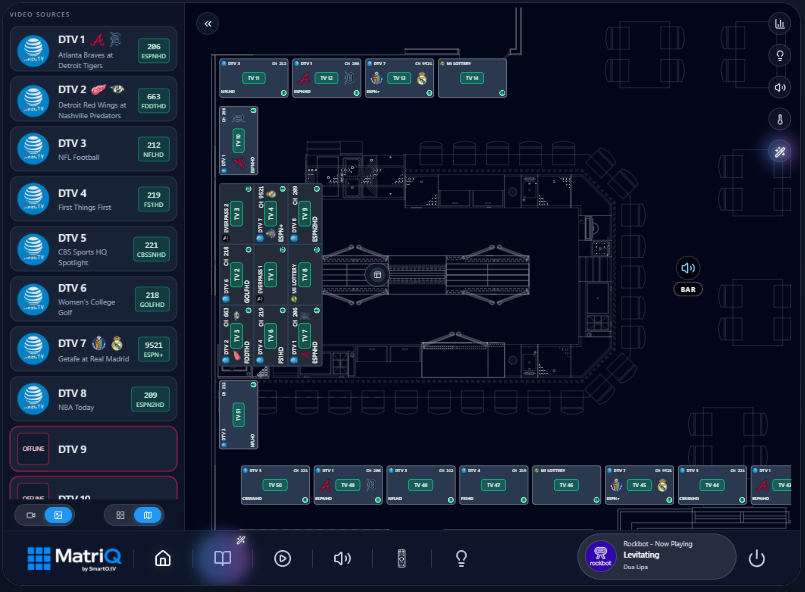
Task: Click the BAR zone label
Action: pos(687,289)
